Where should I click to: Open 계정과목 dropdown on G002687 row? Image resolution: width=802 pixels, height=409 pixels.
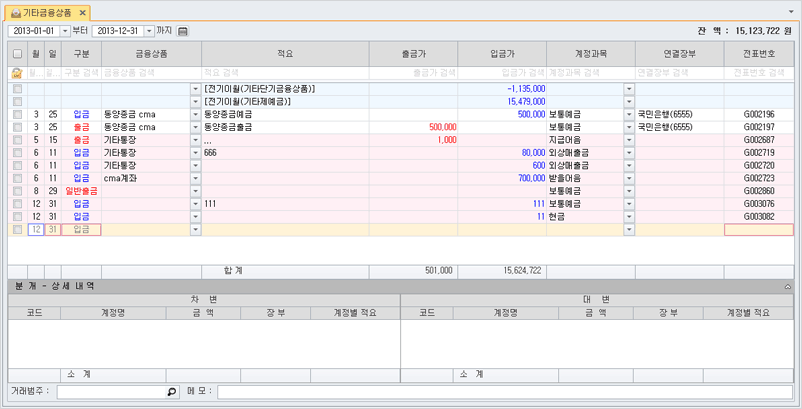point(629,140)
